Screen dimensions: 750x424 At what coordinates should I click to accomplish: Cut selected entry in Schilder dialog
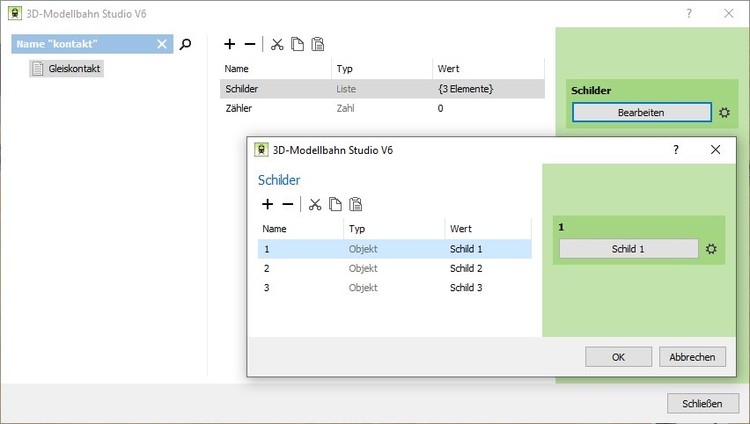(x=315, y=204)
